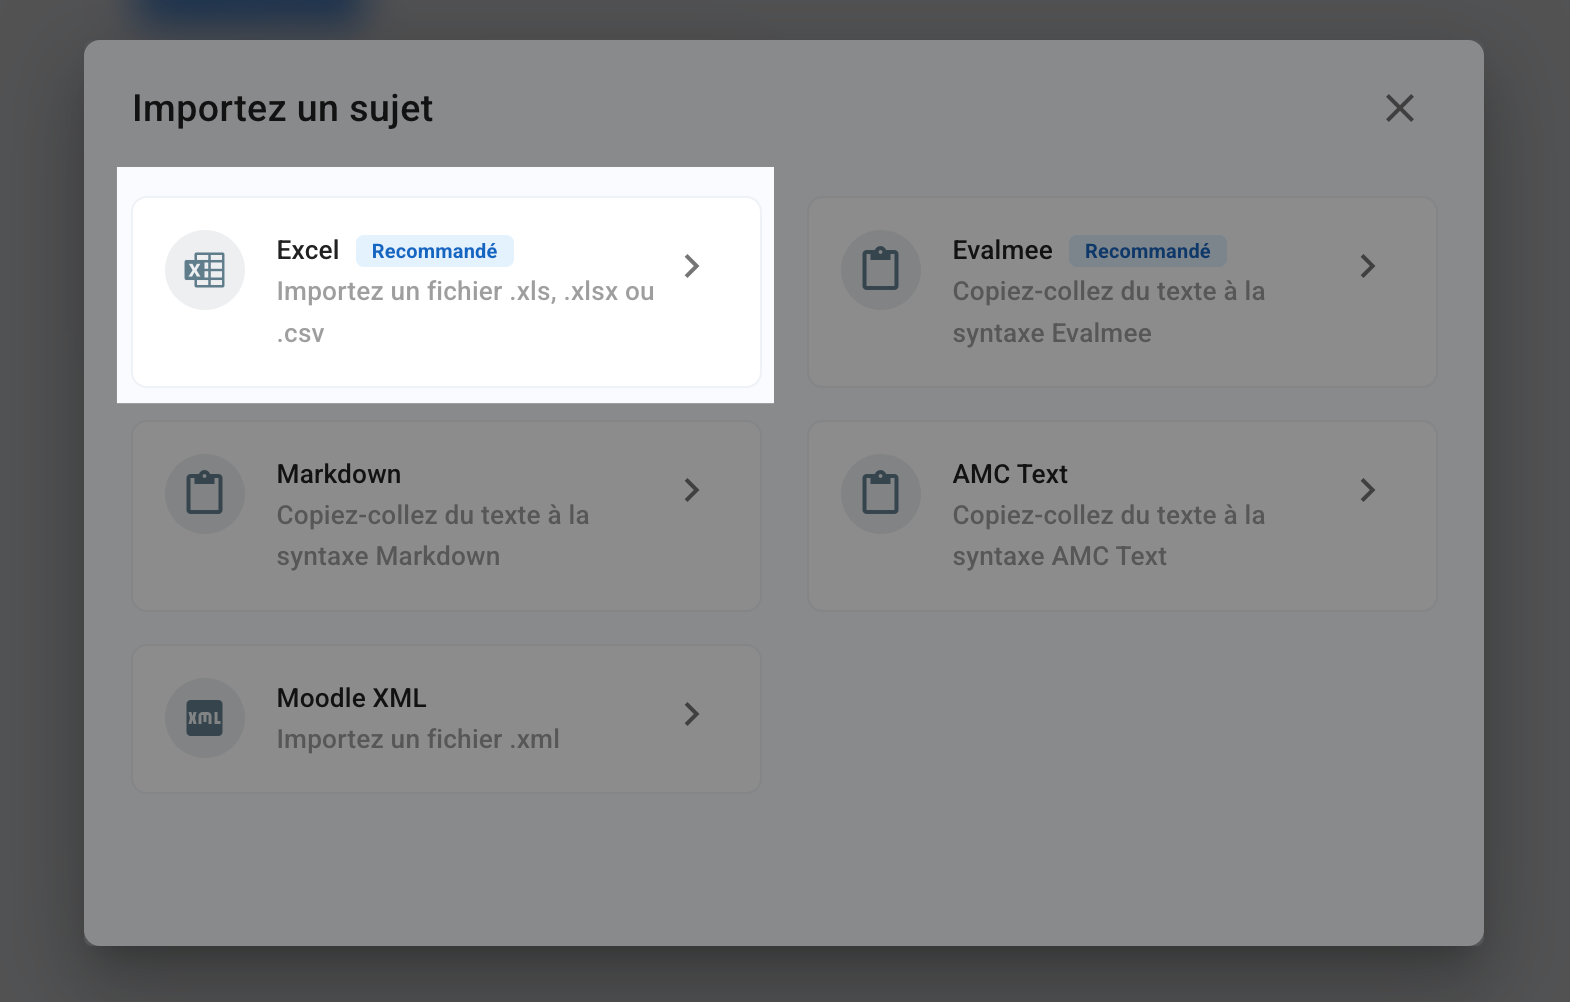The height and width of the screenshot is (1002, 1570).
Task: Open the AMC Text chevron arrow
Action: 1368,490
